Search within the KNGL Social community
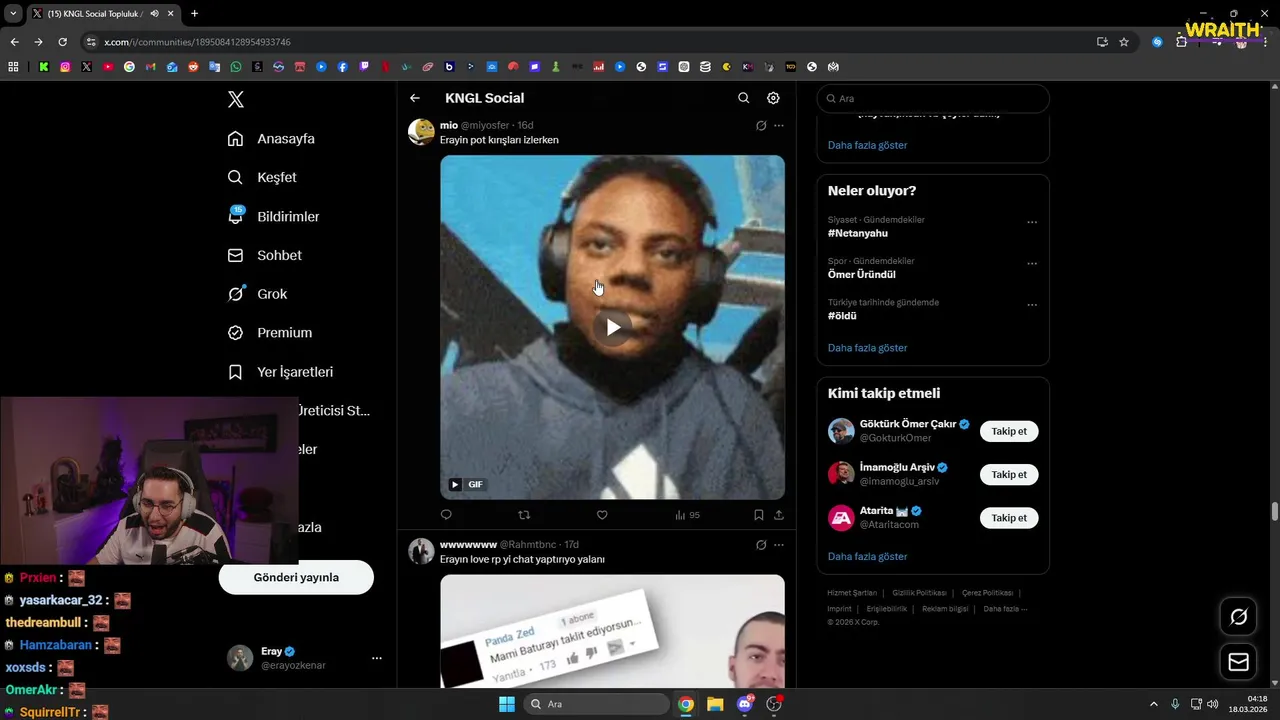The width and height of the screenshot is (1280, 720). tap(743, 98)
